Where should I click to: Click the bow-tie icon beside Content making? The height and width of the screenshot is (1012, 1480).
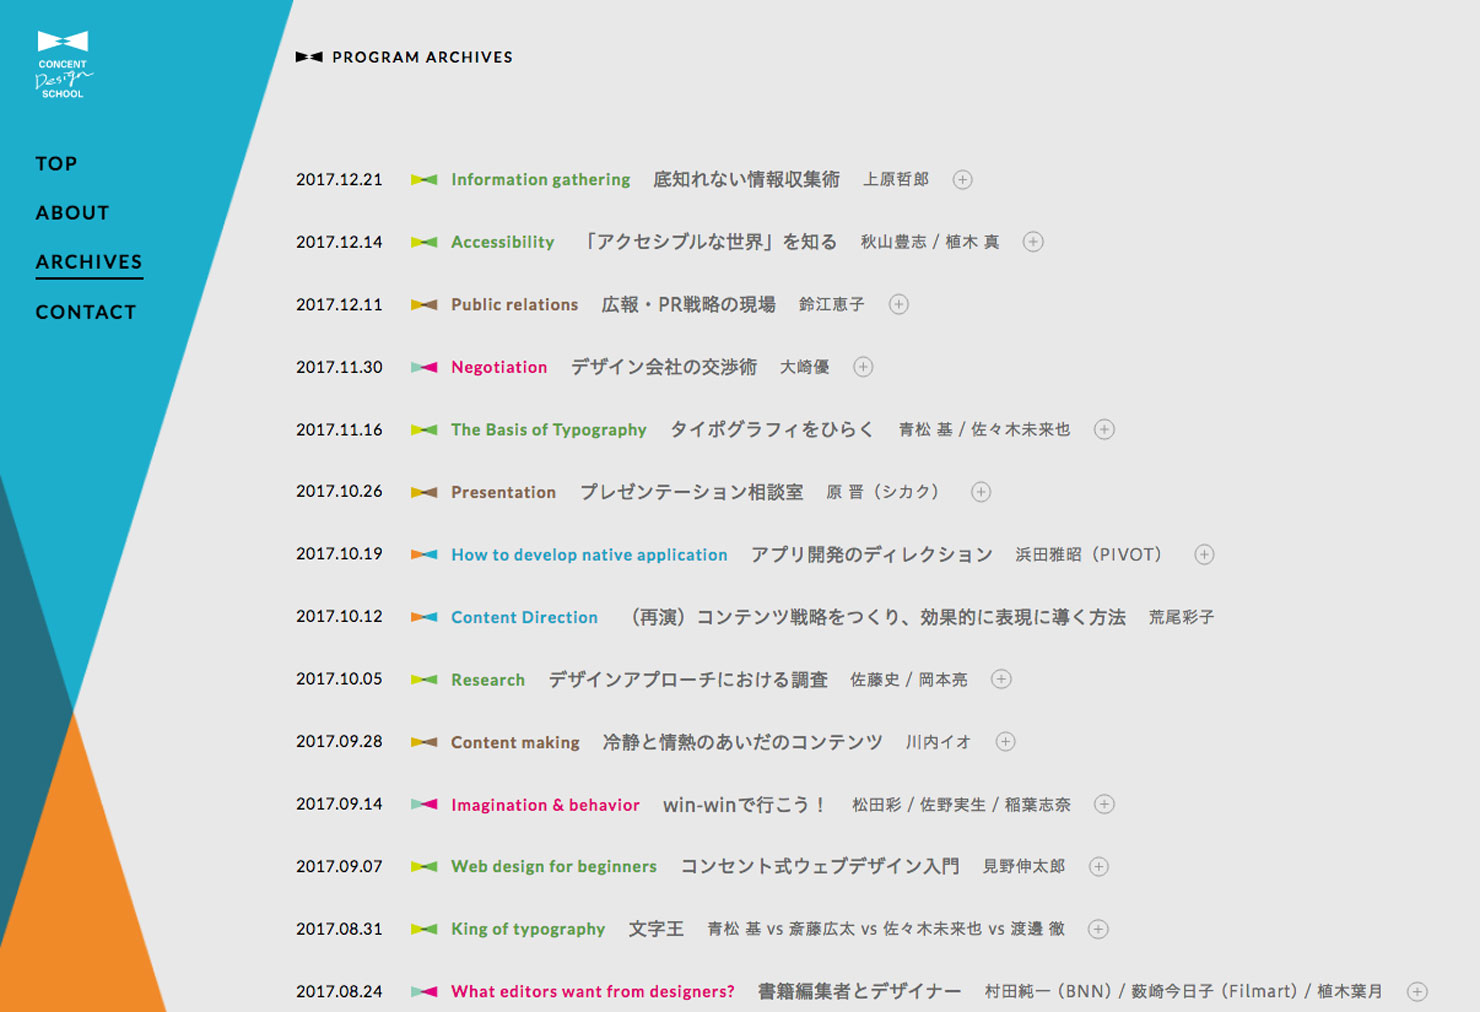424,742
